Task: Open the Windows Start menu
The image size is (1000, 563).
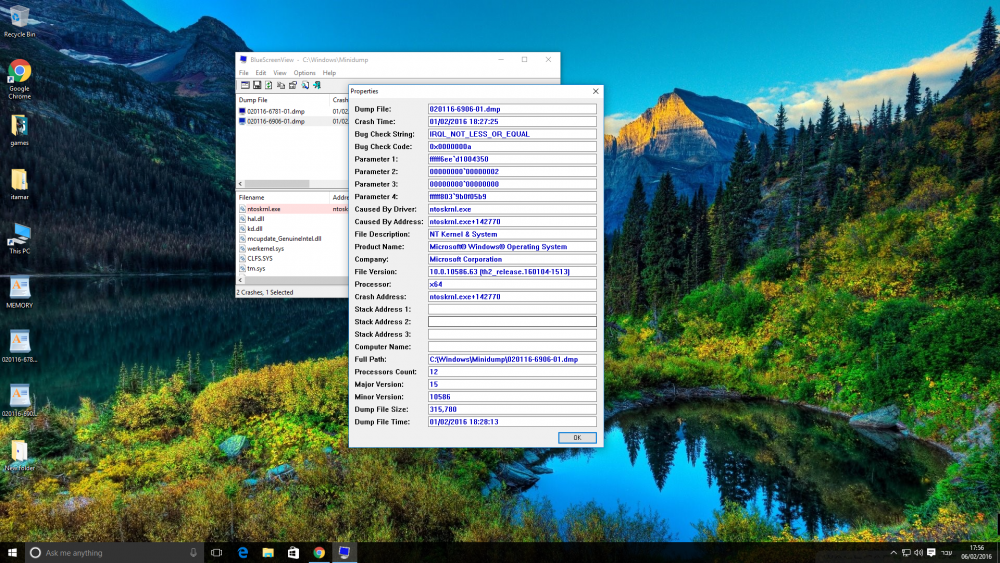Action: pyautogui.click(x=12, y=552)
